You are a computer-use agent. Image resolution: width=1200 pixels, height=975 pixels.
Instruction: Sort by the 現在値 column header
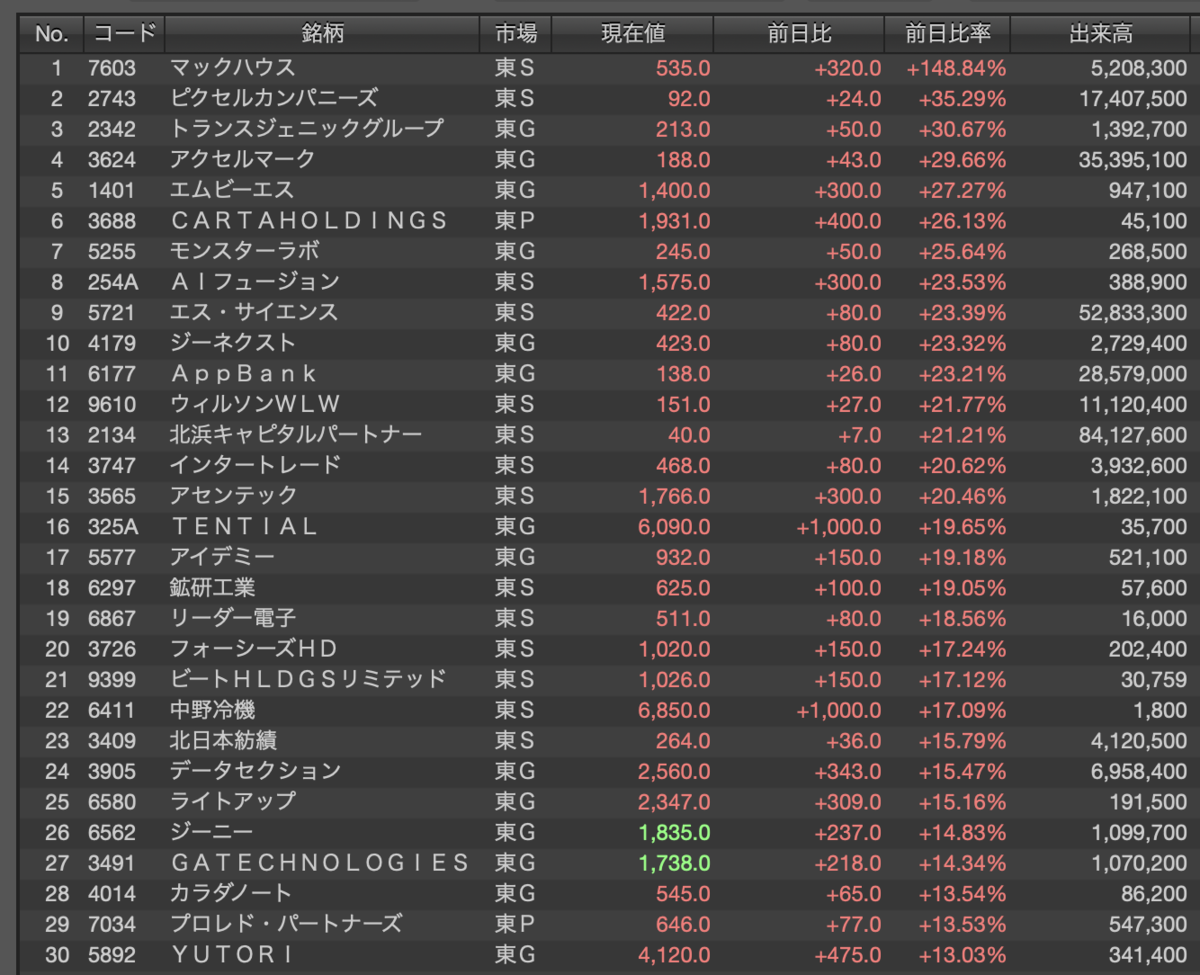(x=632, y=34)
